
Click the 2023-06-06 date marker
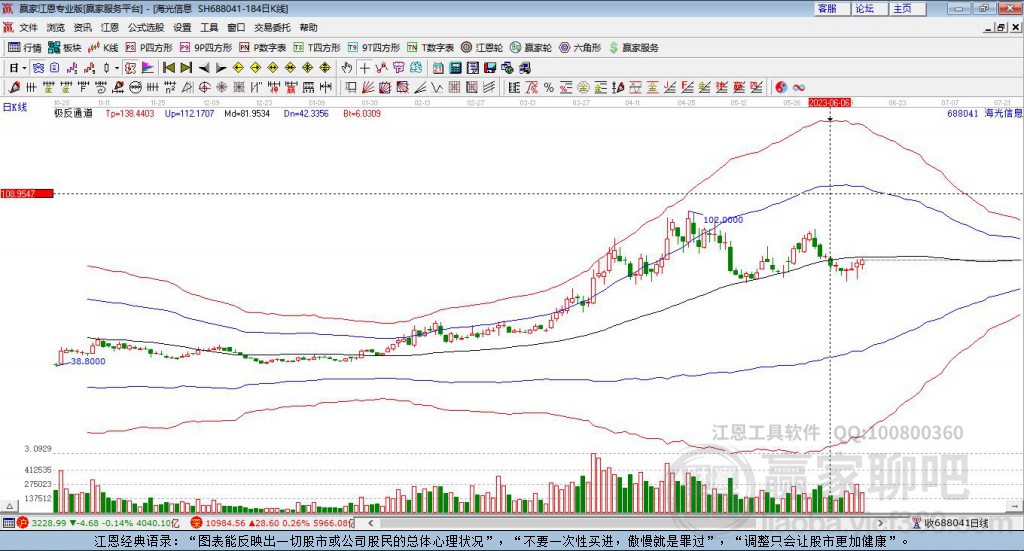829,103
